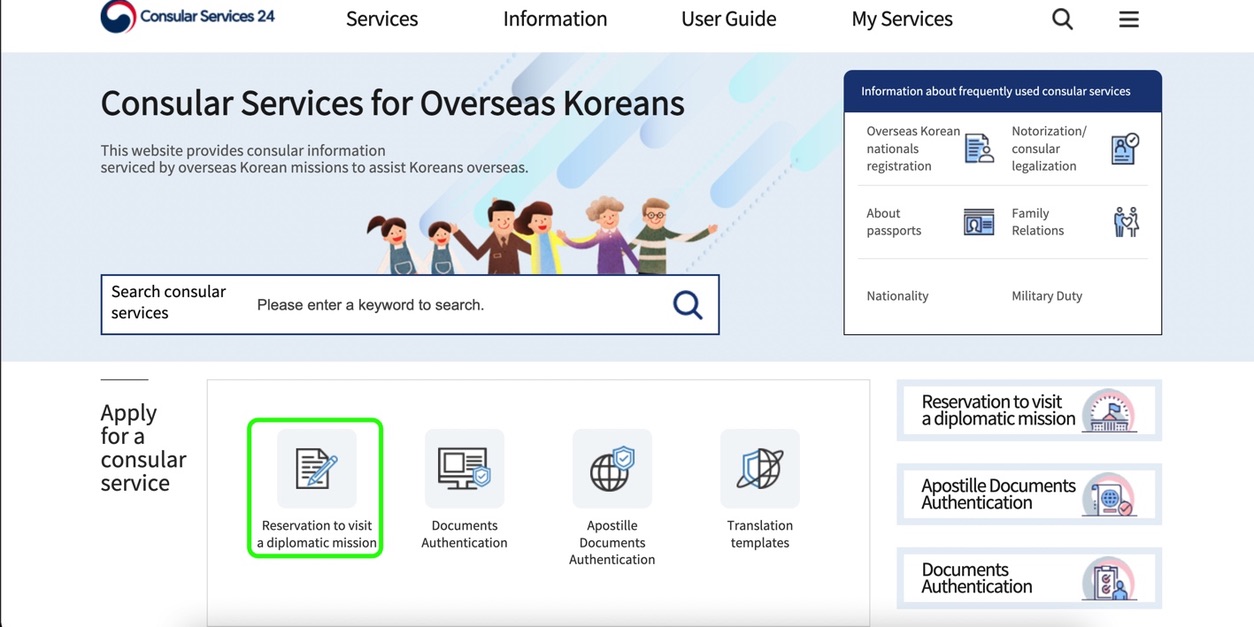Open the header search magnifier icon

[1061, 18]
